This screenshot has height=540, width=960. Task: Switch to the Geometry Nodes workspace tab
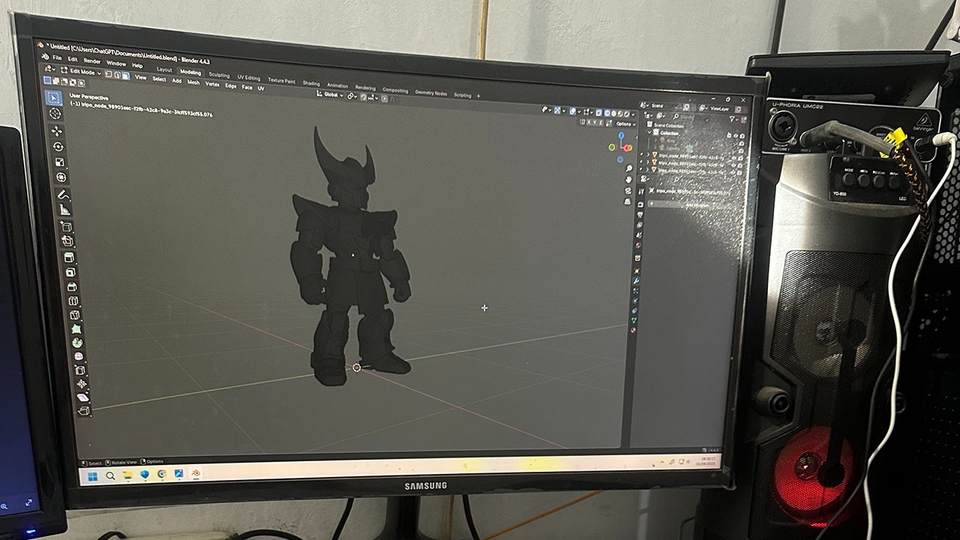tap(431, 92)
